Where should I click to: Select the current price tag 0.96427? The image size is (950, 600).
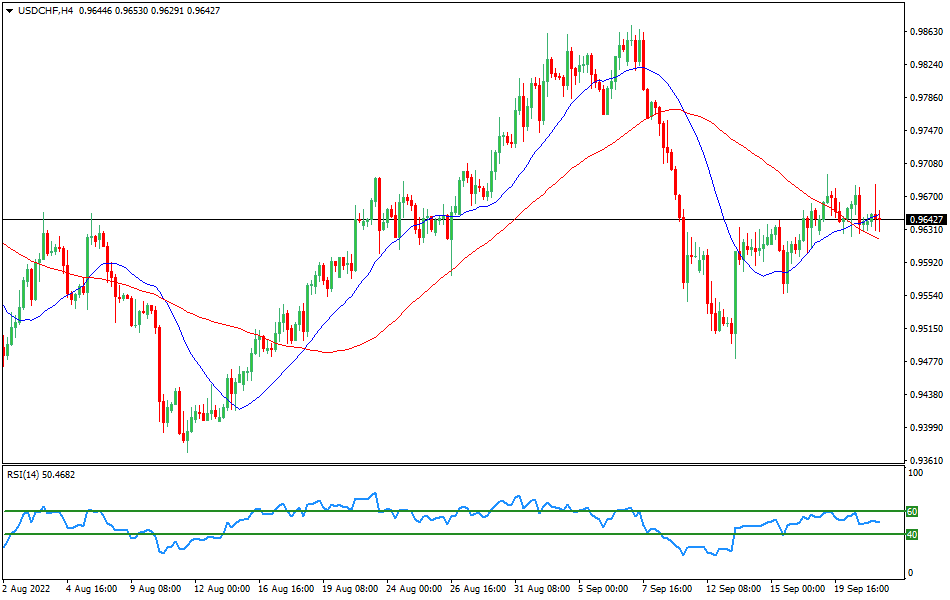tap(924, 219)
